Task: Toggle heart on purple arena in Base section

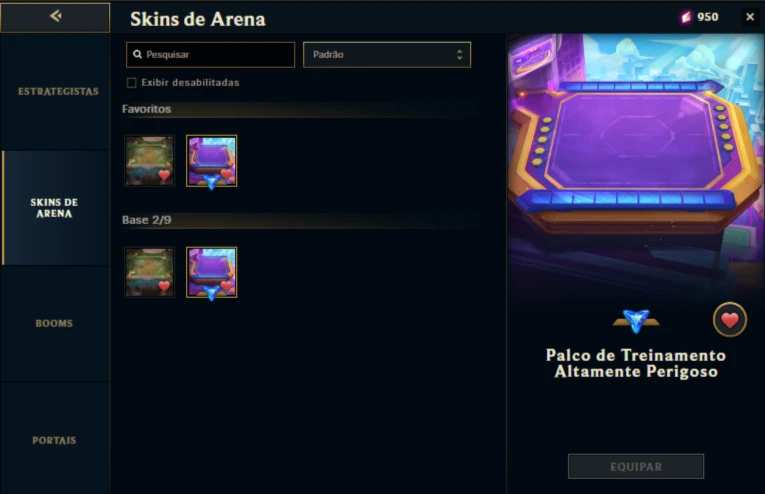Action: click(x=226, y=286)
